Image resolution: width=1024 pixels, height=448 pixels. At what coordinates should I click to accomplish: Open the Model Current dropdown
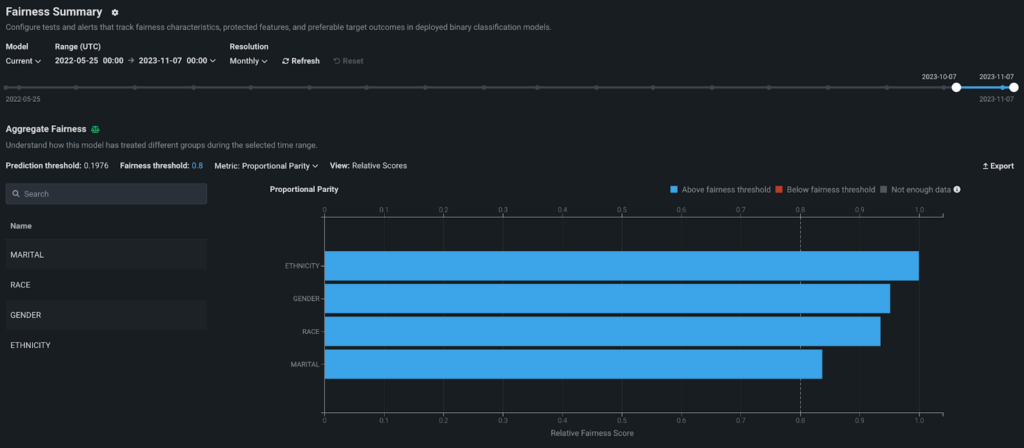(24, 61)
